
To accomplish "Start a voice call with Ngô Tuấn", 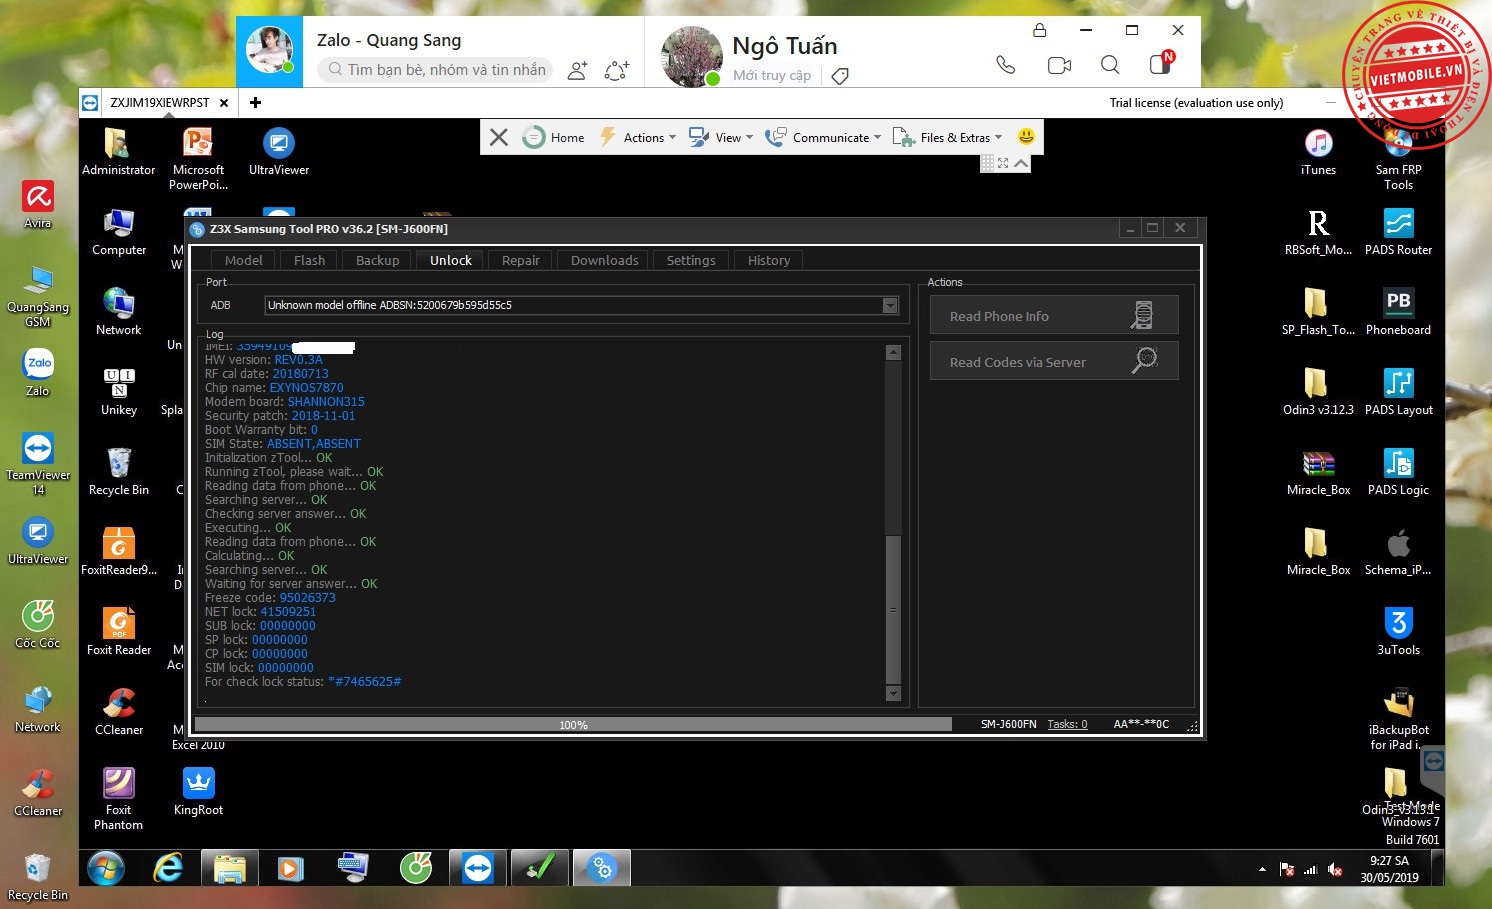I will pos(1006,65).
